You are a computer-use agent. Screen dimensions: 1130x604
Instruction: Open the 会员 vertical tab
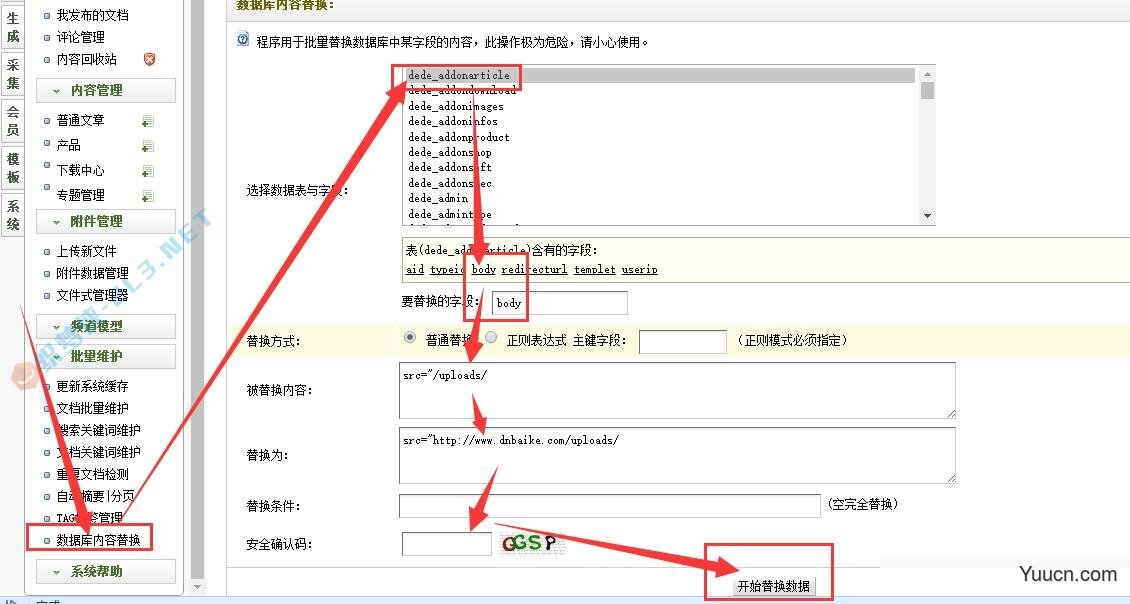13,121
